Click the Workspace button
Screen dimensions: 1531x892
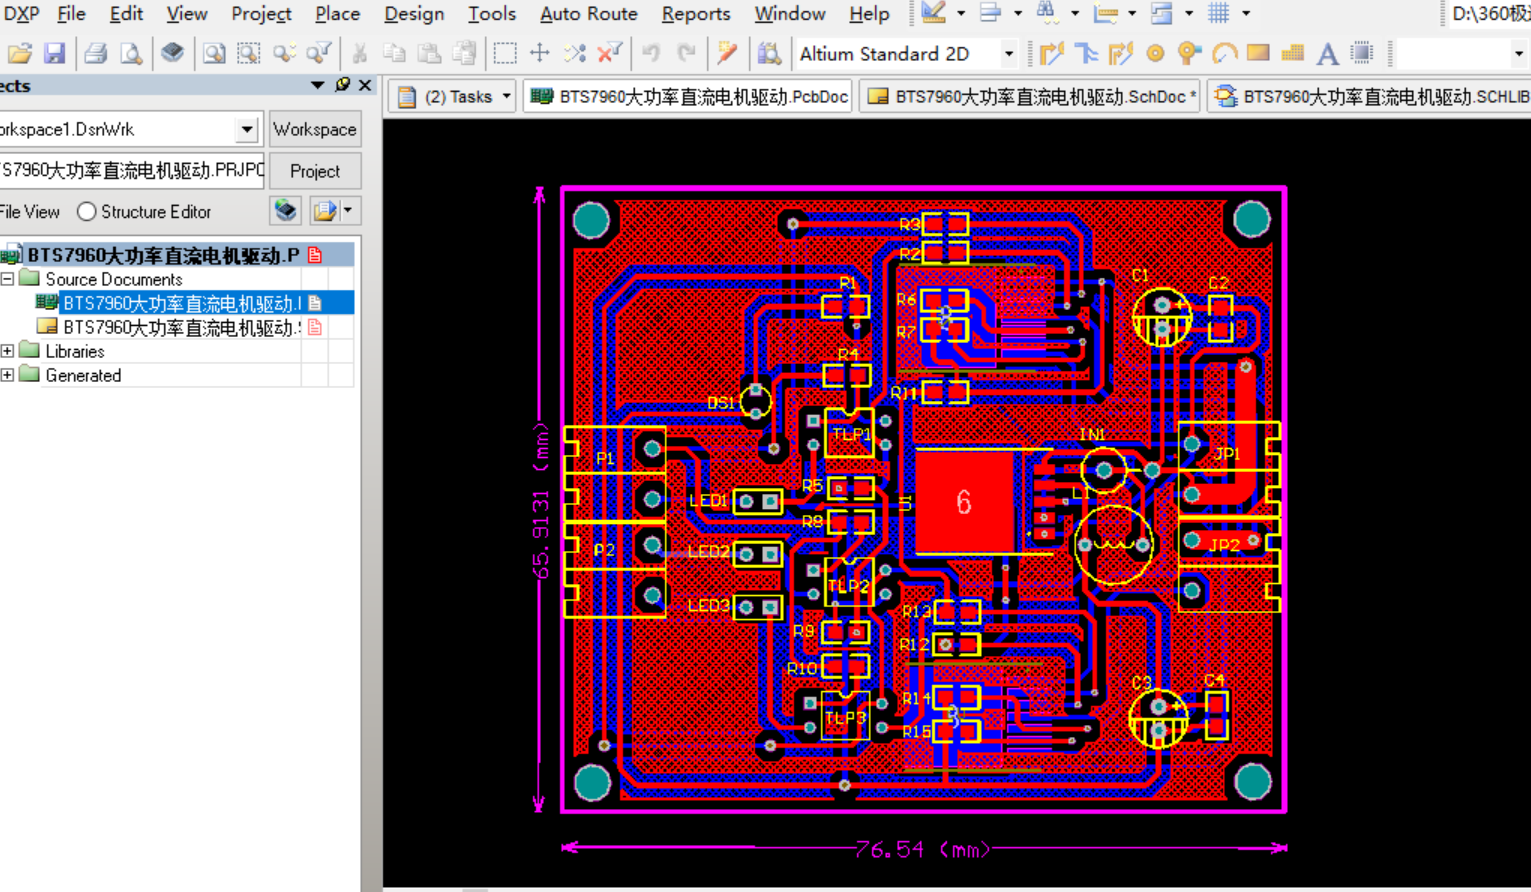click(x=314, y=129)
